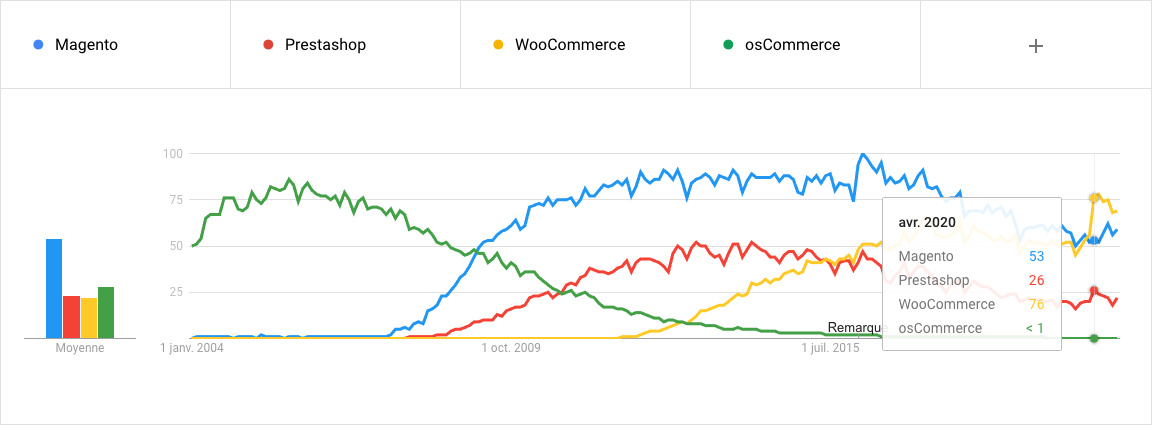The width and height of the screenshot is (1152, 425).
Task: Click the blue Magento color dot
Action: click(x=38, y=45)
